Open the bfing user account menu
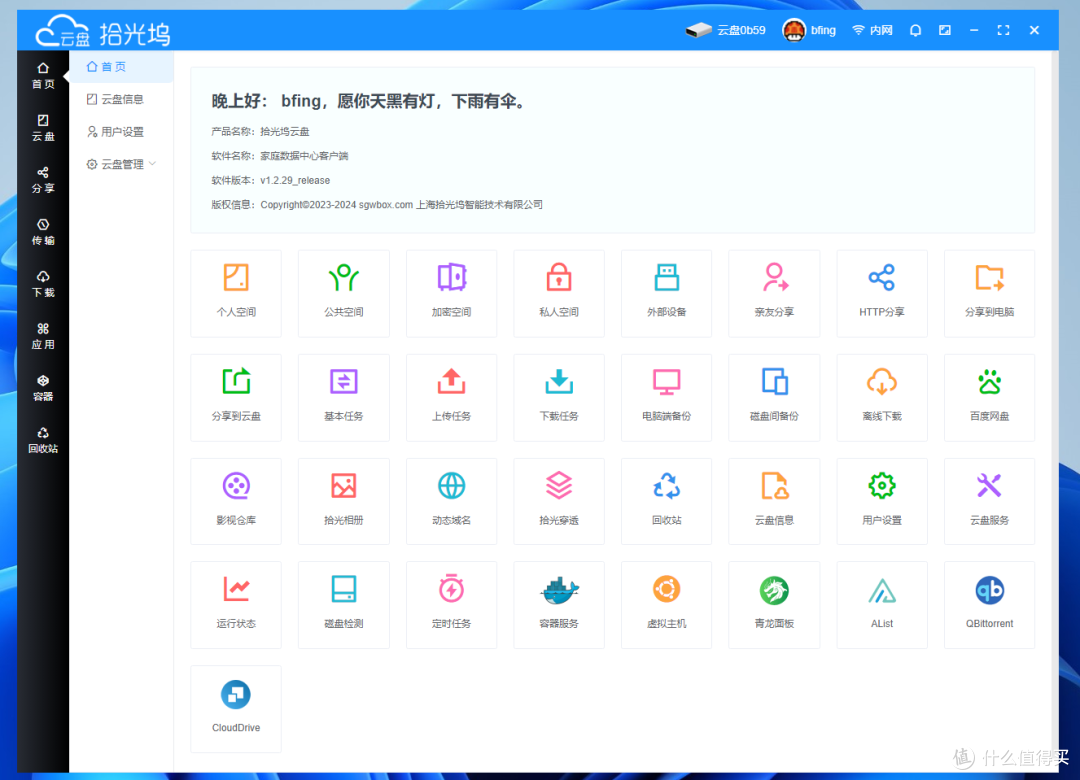The width and height of the screenshot is (1080, 780). (x=809, y=30)
